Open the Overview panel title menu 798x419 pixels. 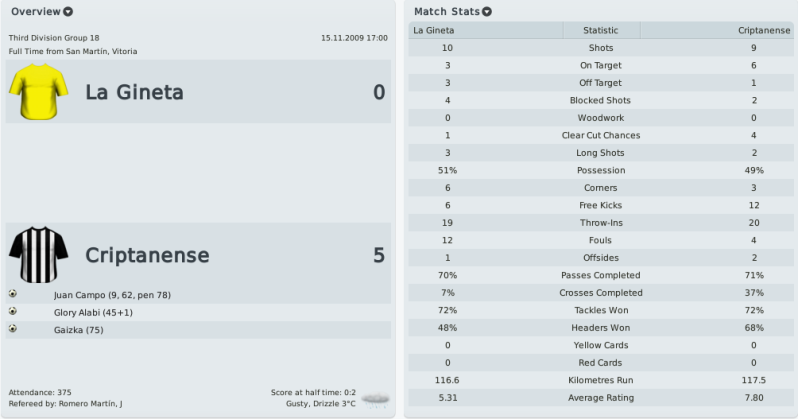36,11
